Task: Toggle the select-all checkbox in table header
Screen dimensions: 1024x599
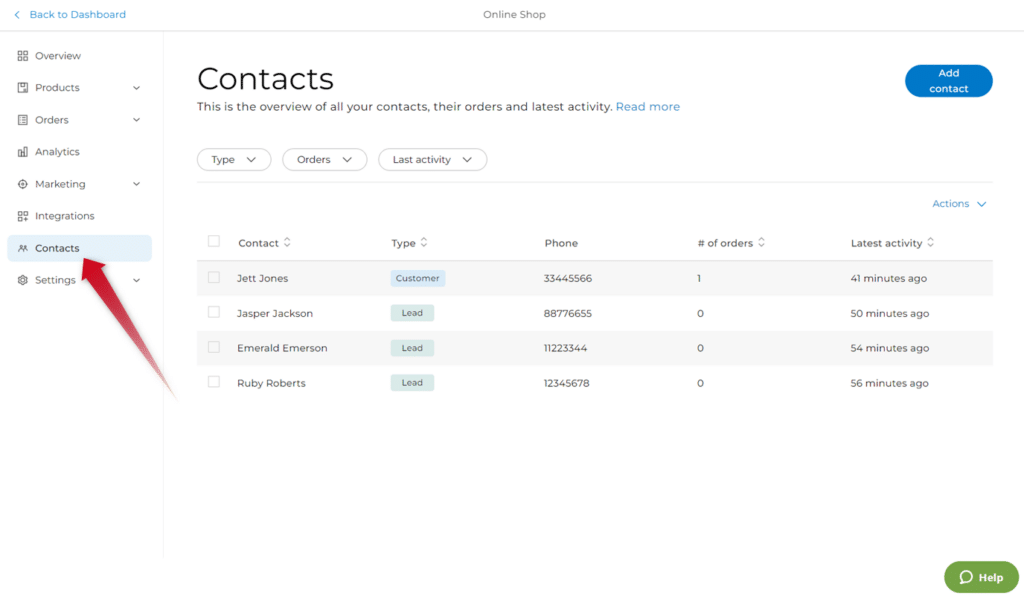Action: point(214,241)
